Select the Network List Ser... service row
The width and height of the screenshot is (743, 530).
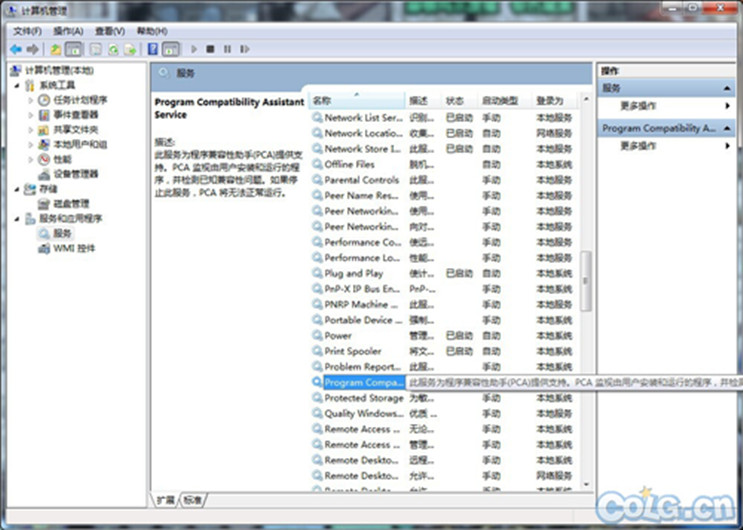point(442,118)
